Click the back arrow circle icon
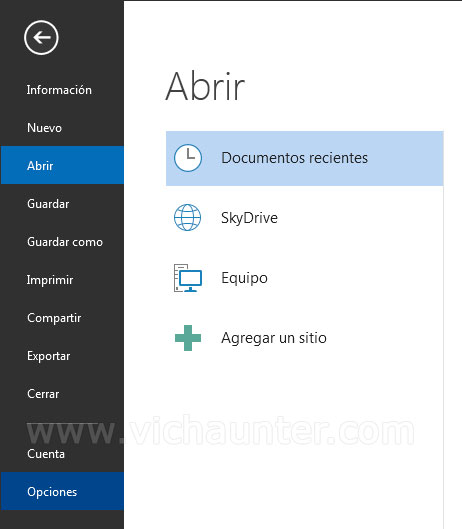The width and height of the screenshot is (462, 529). (x=41, y=37)
